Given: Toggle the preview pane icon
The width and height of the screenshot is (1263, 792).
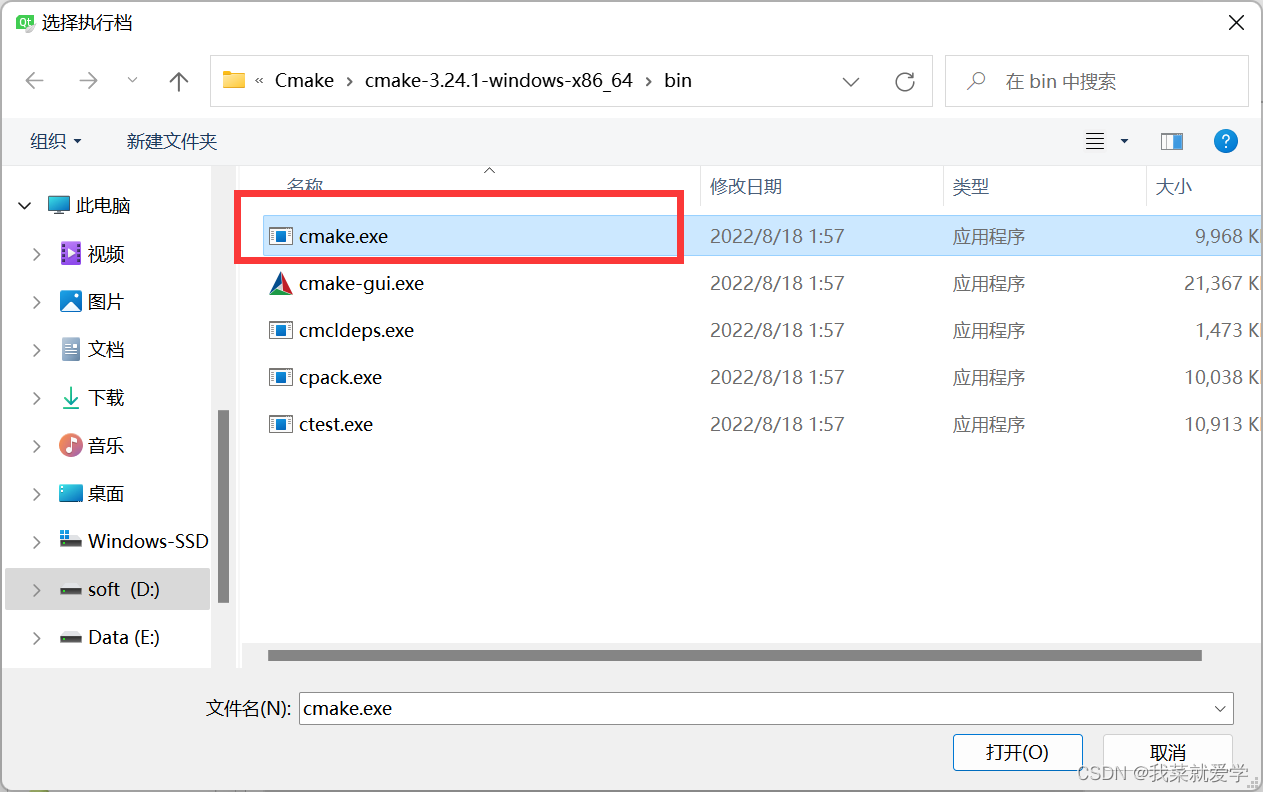Looking at the screenshot, I should 1172,142.
